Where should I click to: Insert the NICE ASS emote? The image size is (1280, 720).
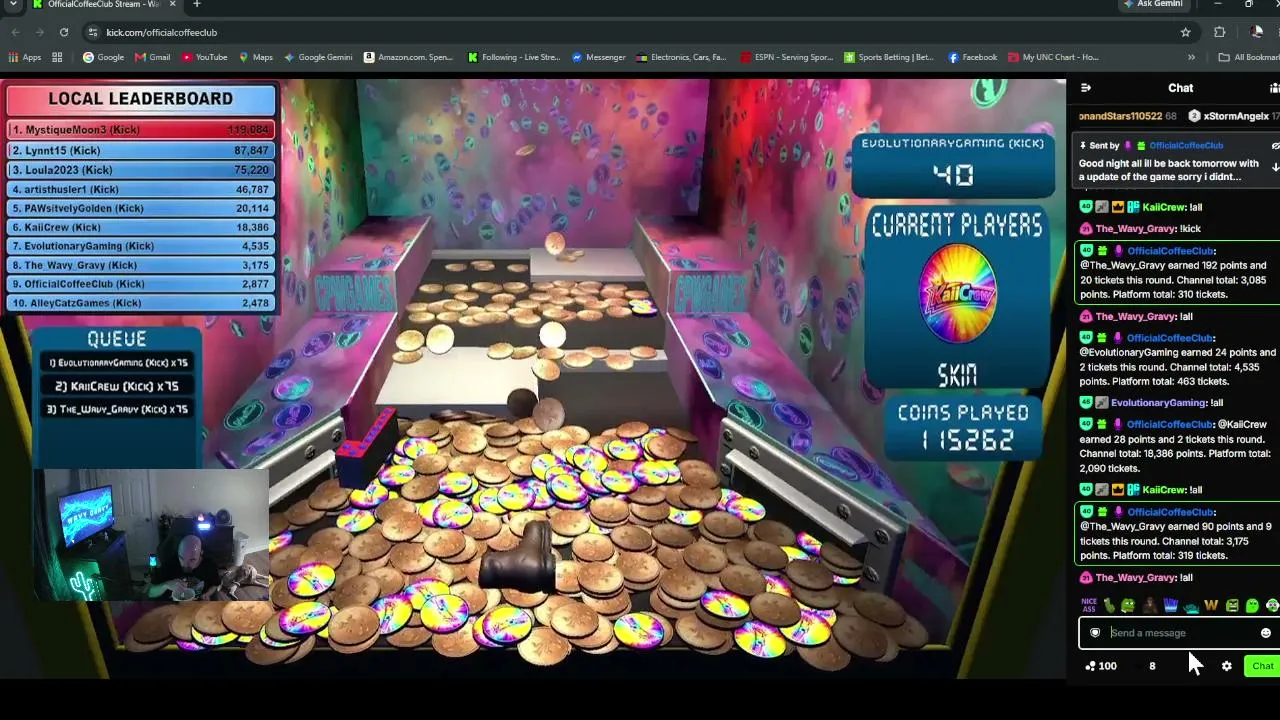coord(1089,605)
